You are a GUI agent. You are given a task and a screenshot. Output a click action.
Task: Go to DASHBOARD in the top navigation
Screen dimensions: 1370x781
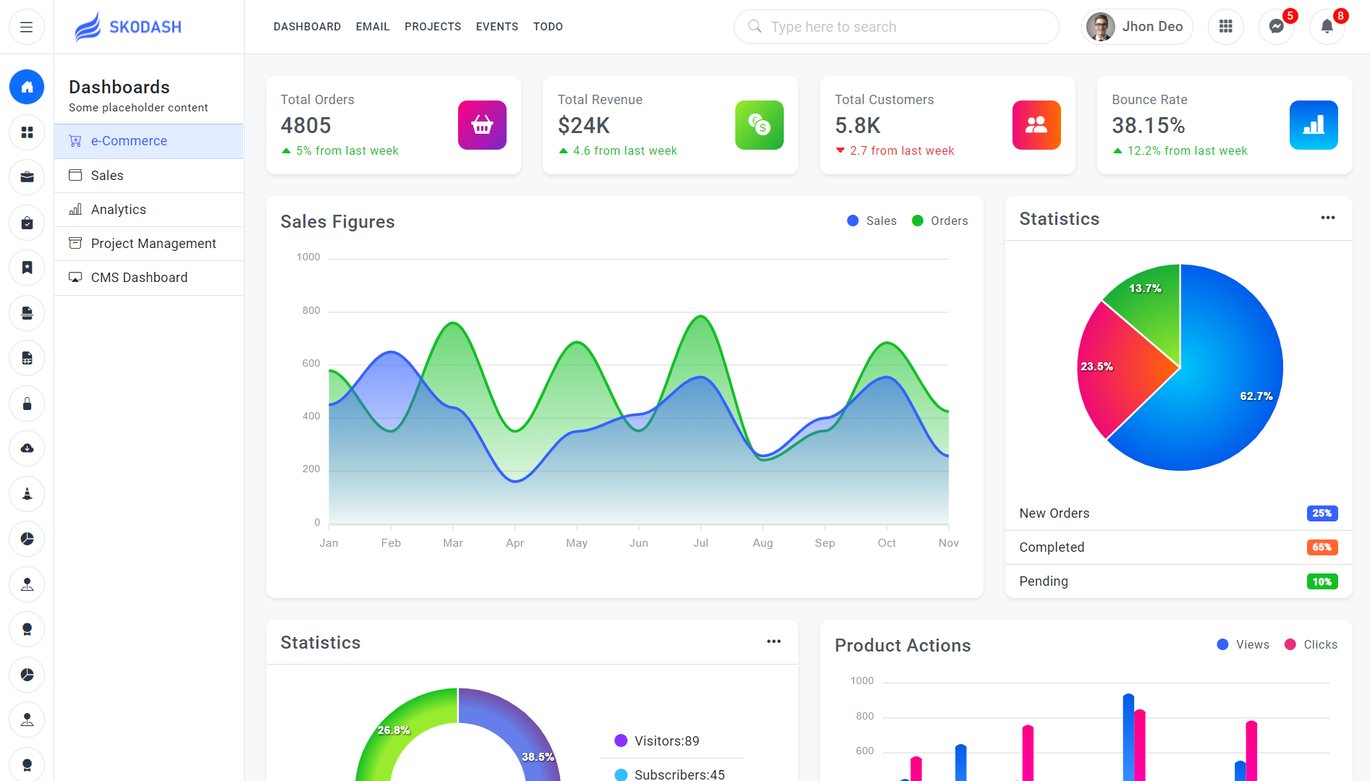click(x=307, y=27)
